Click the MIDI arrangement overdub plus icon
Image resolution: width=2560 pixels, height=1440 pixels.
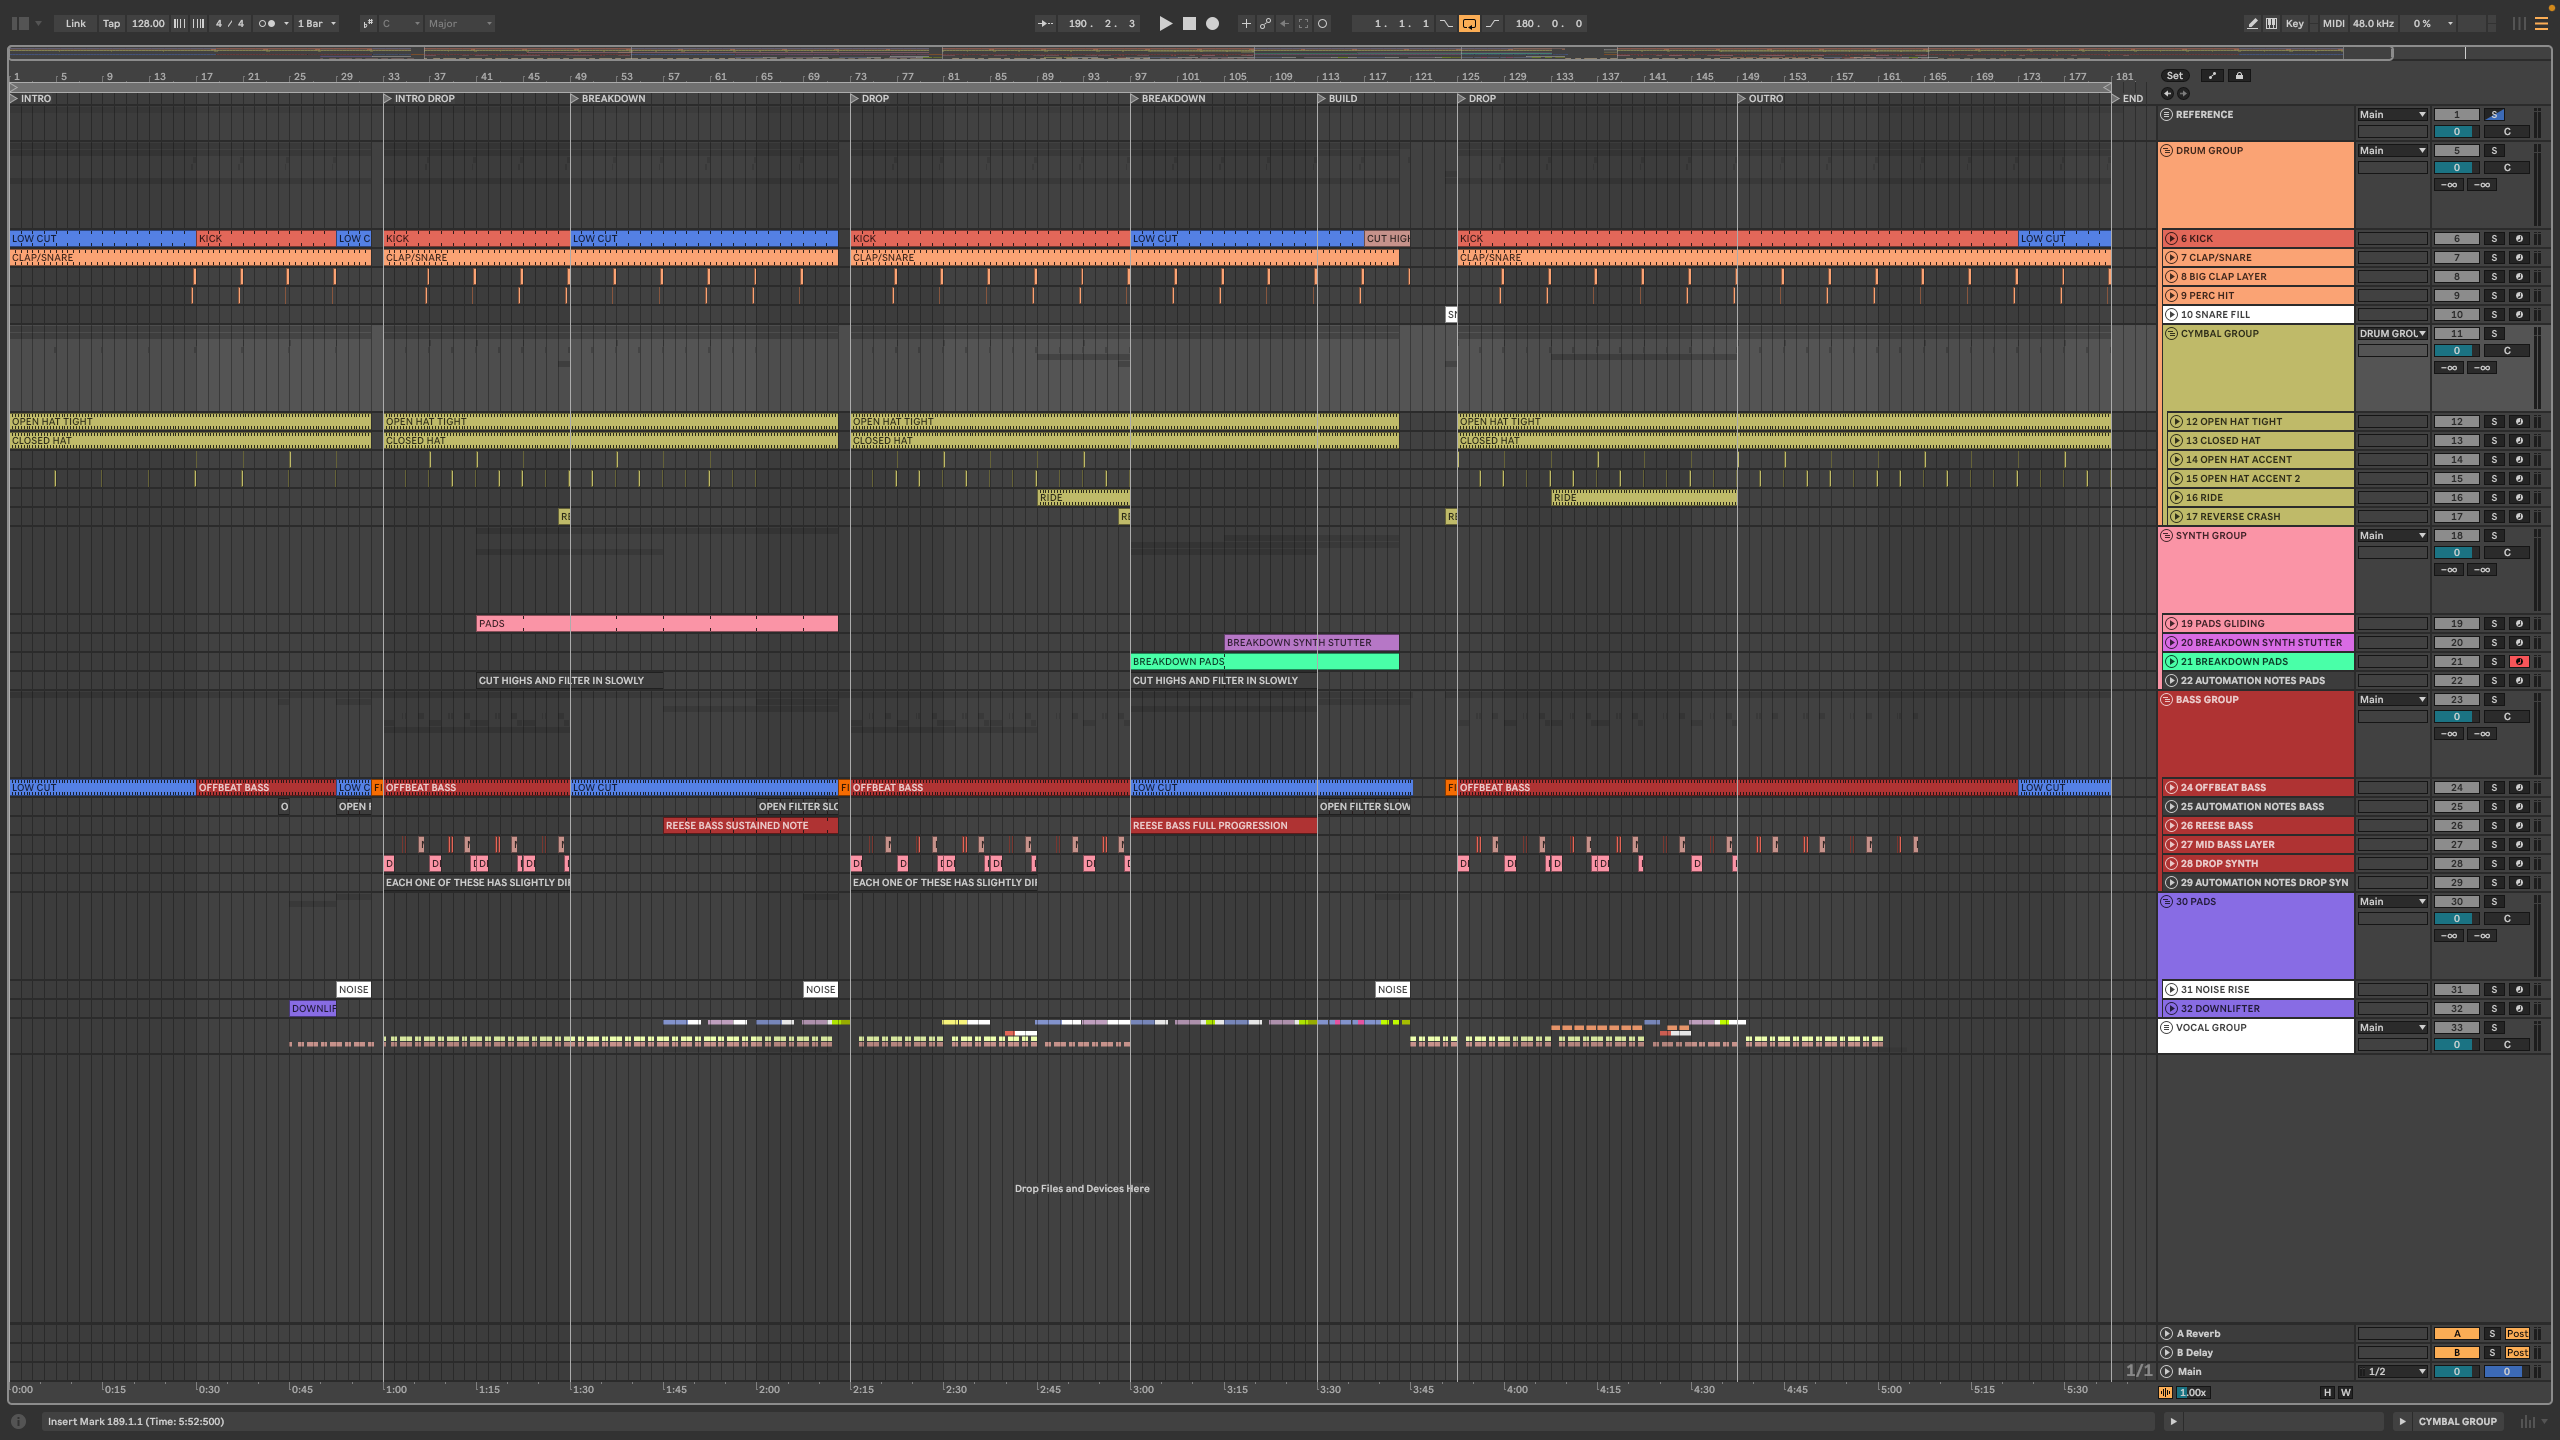(1246, 23)
